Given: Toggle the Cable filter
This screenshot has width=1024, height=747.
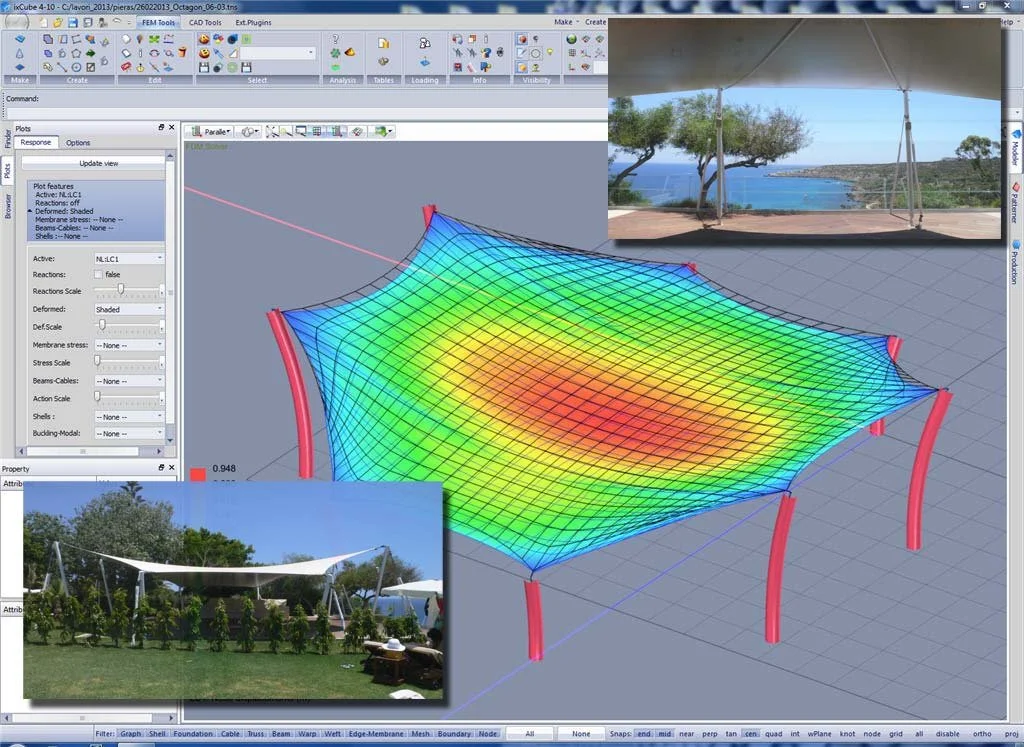Looking at the screenshot, I should 230,734.
